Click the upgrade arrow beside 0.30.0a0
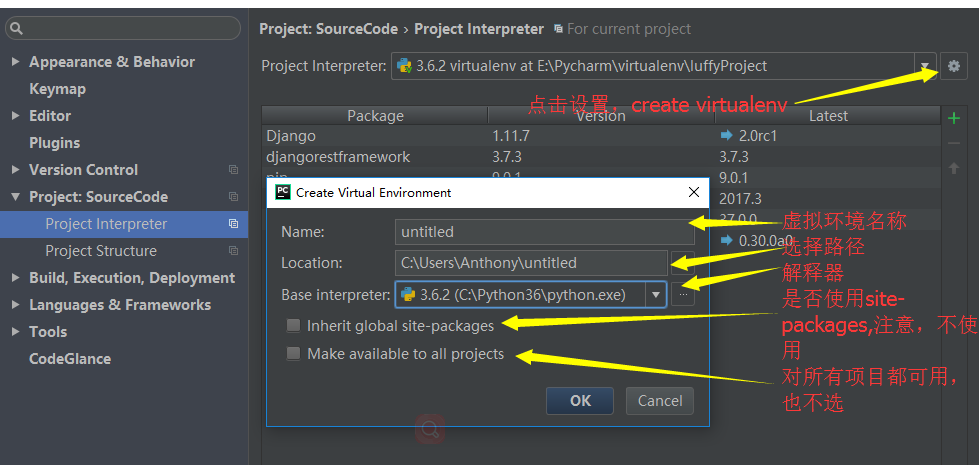 726,240
